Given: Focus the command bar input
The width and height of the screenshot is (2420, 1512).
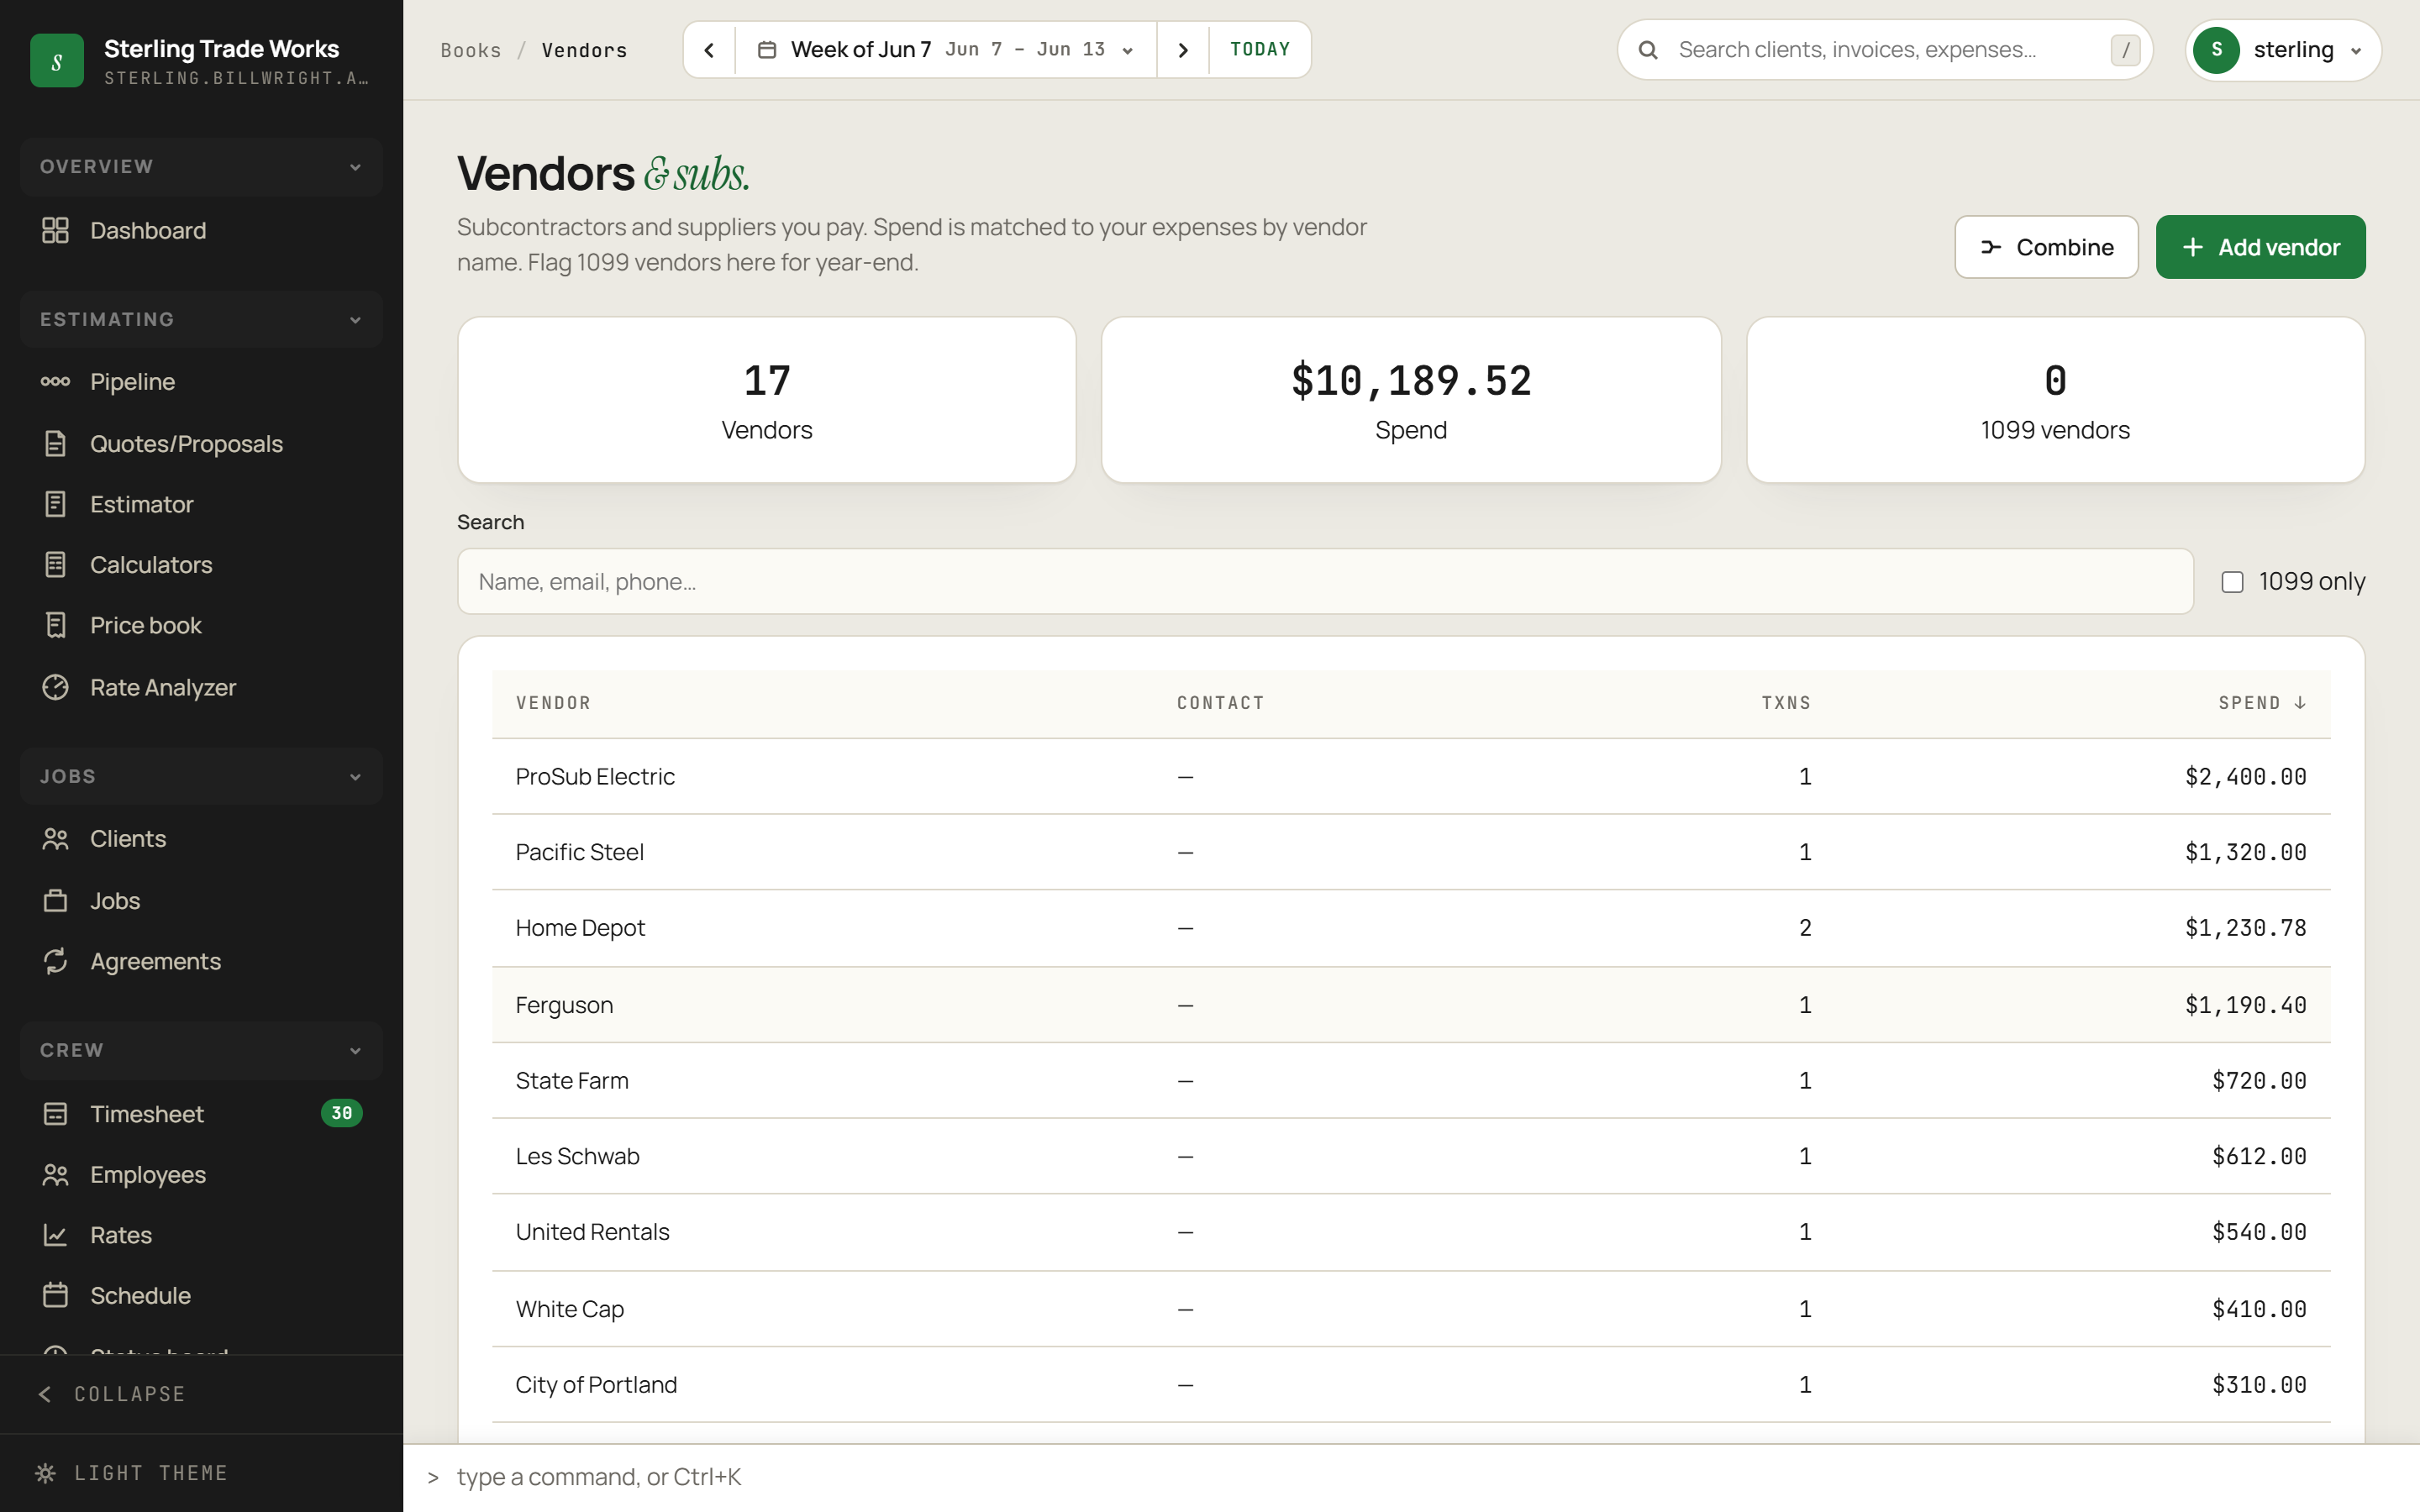Looking at the screenshot, I should point(1410,1477).
